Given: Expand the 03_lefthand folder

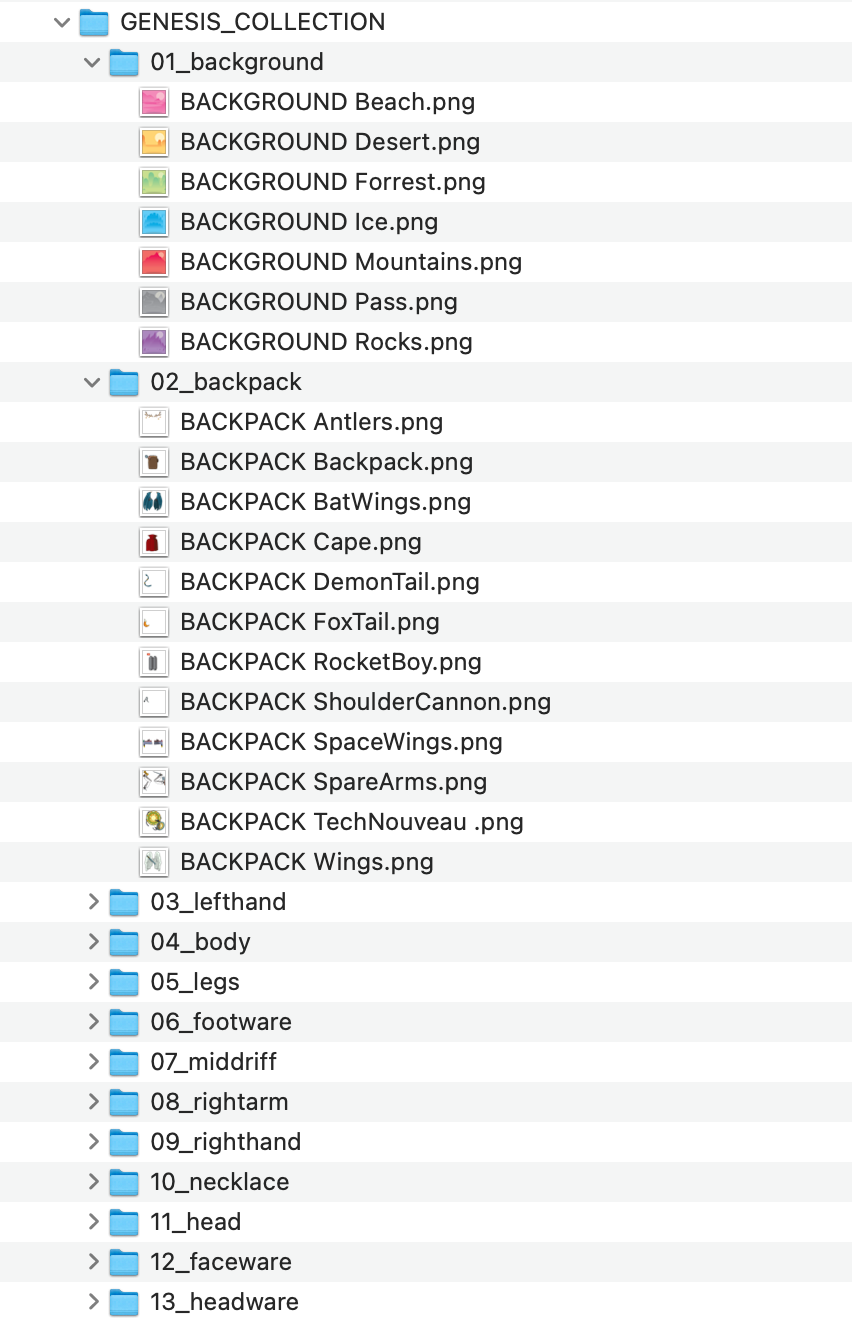Looking at the screenshot, I should pyautogui.click(x=93, y=902).
